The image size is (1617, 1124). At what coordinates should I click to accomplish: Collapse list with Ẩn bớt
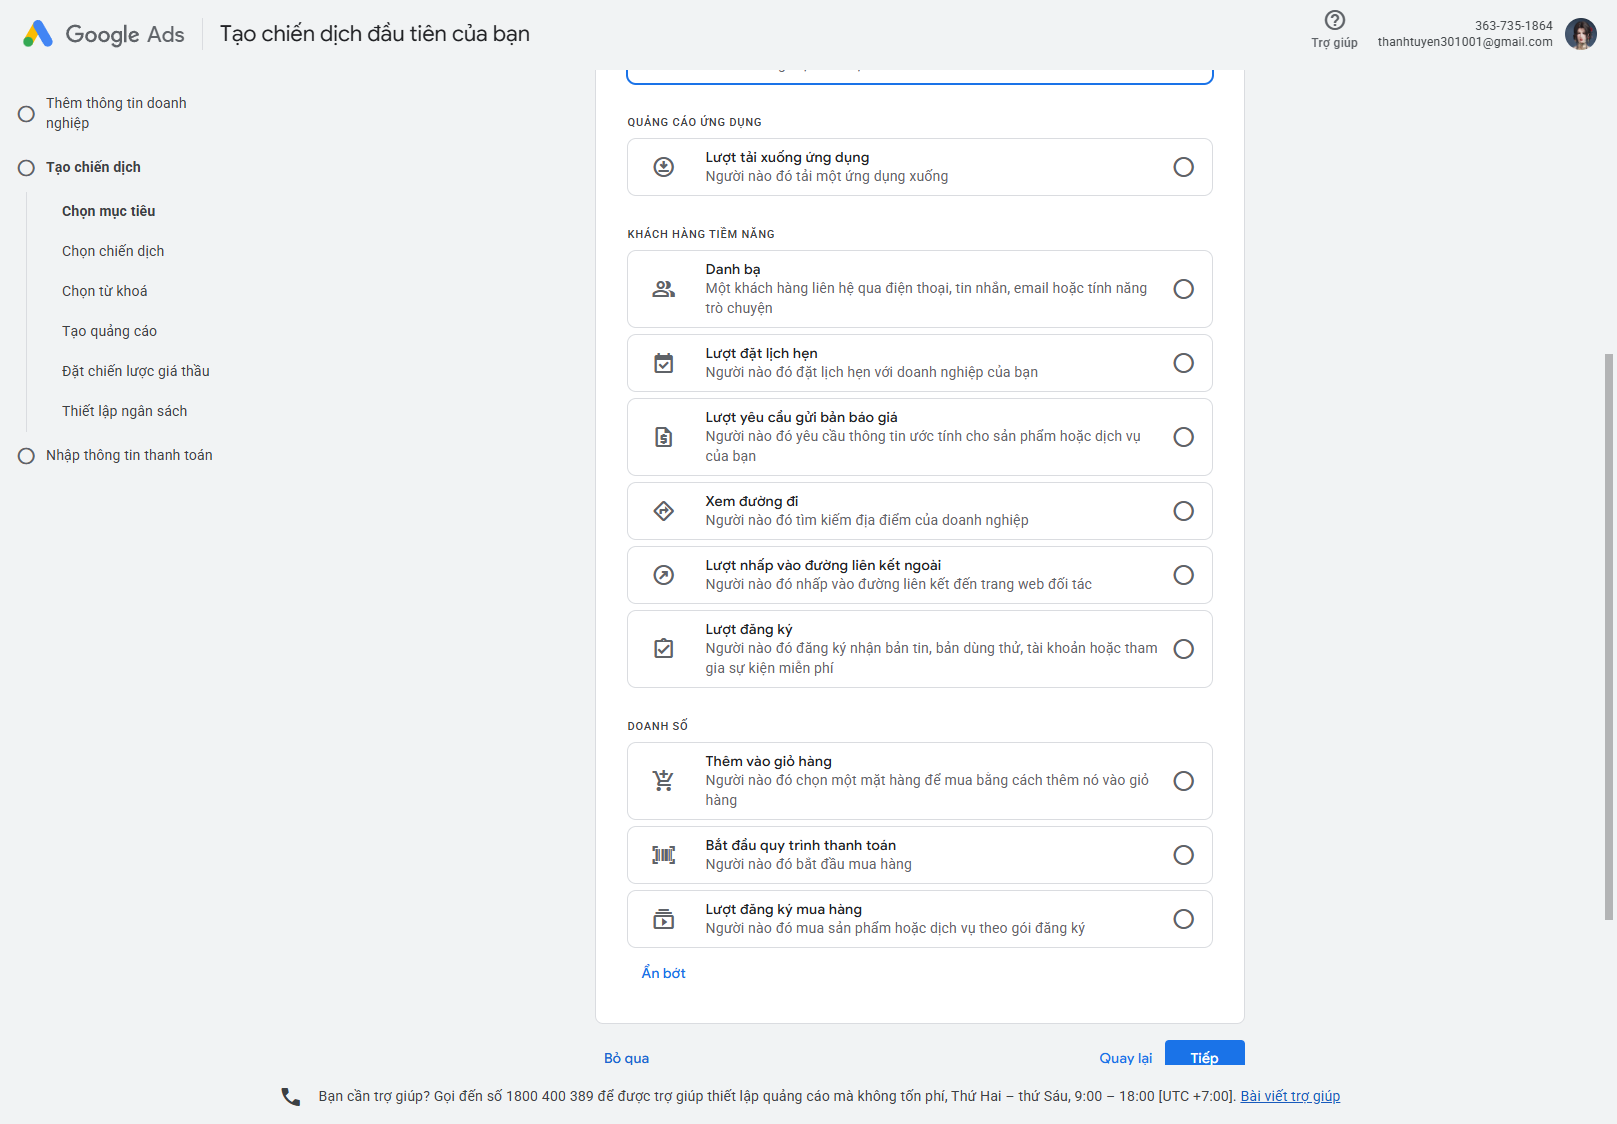click(663, 973)
